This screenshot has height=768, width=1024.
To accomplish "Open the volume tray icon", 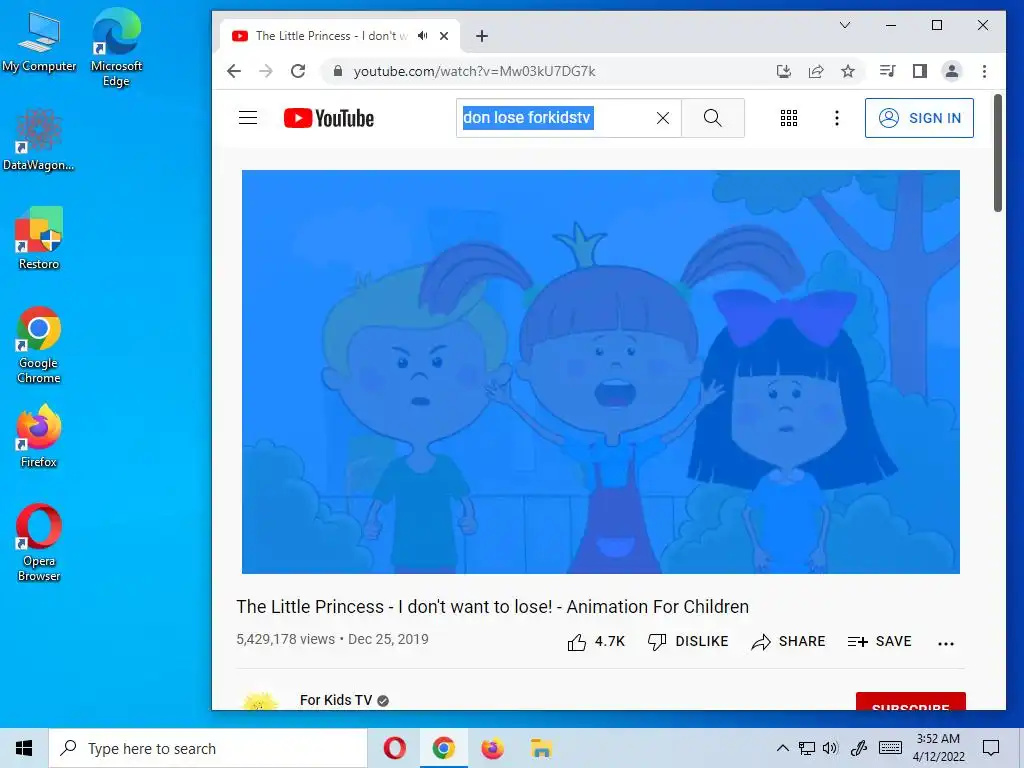I will pos(830,748).
